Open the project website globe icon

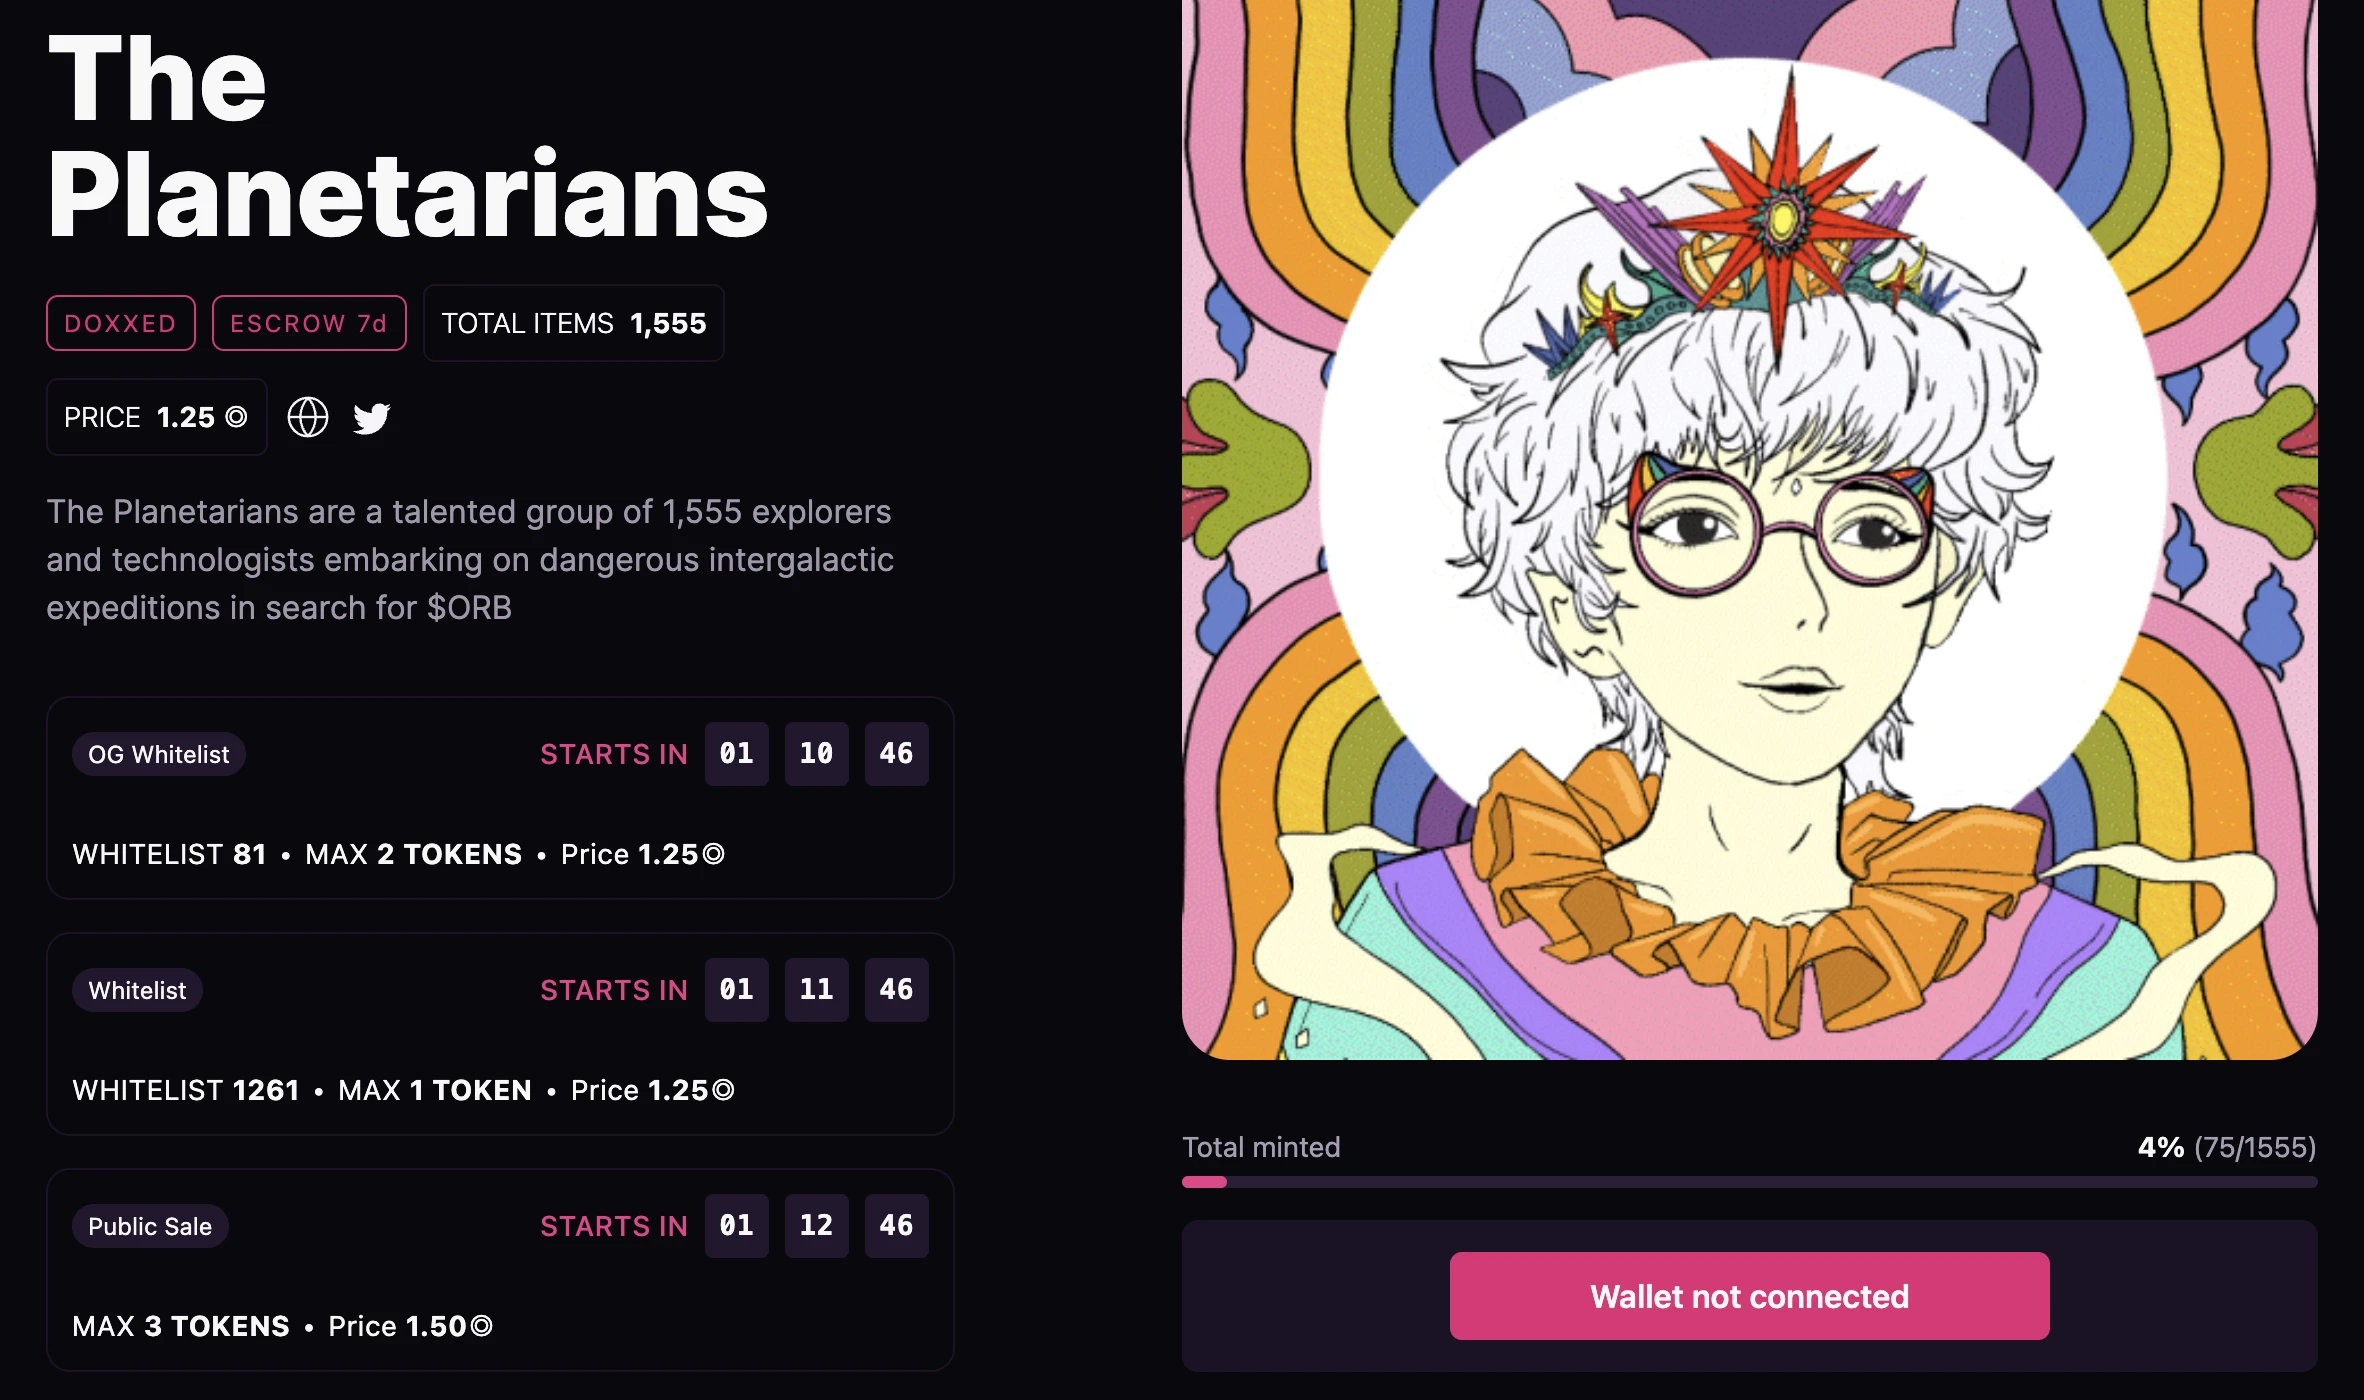point(308,417)
